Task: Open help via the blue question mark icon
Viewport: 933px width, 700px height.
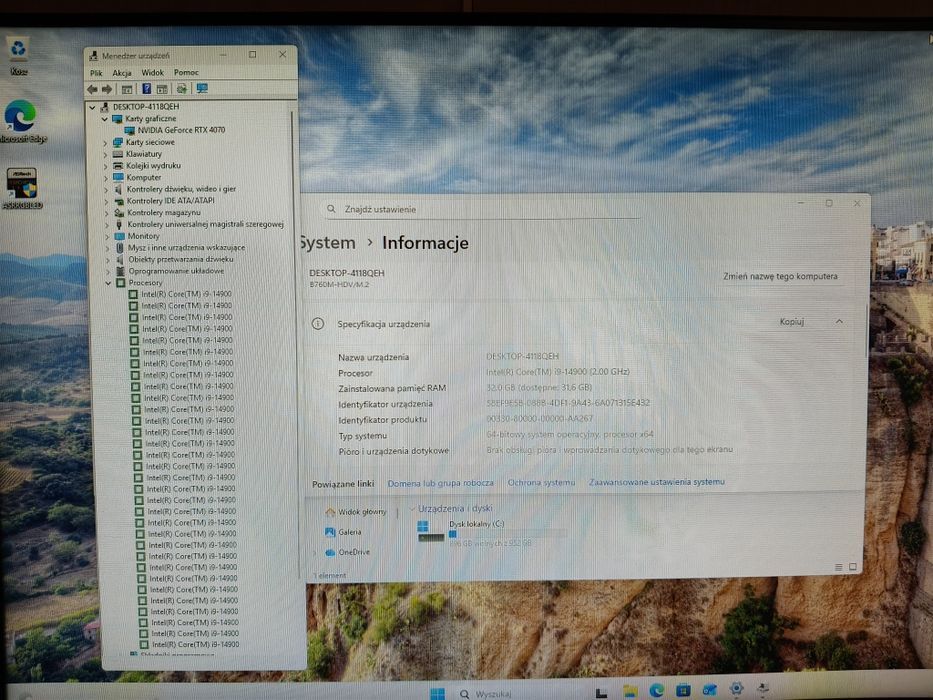Action: point(146,89)
